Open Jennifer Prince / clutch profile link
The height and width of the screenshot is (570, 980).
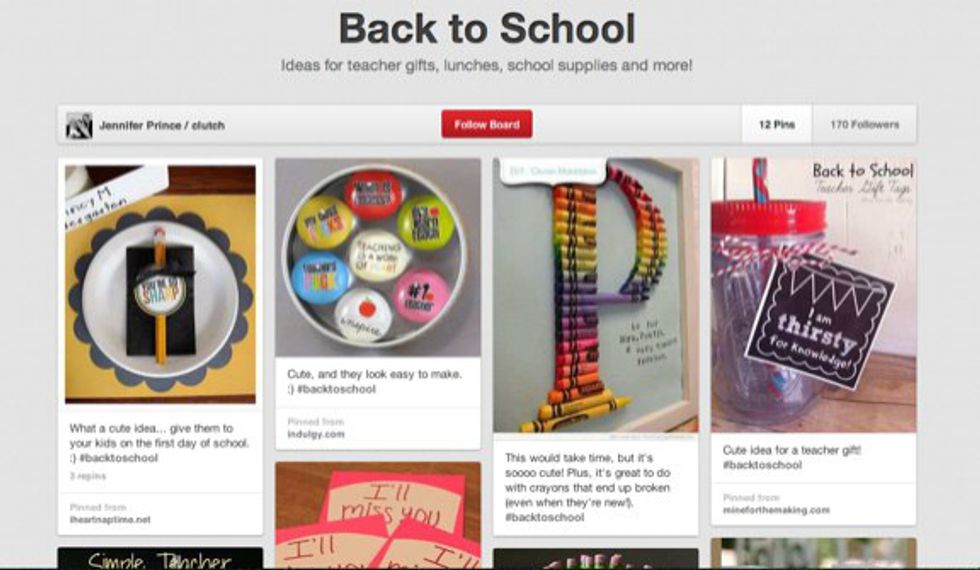162,125
